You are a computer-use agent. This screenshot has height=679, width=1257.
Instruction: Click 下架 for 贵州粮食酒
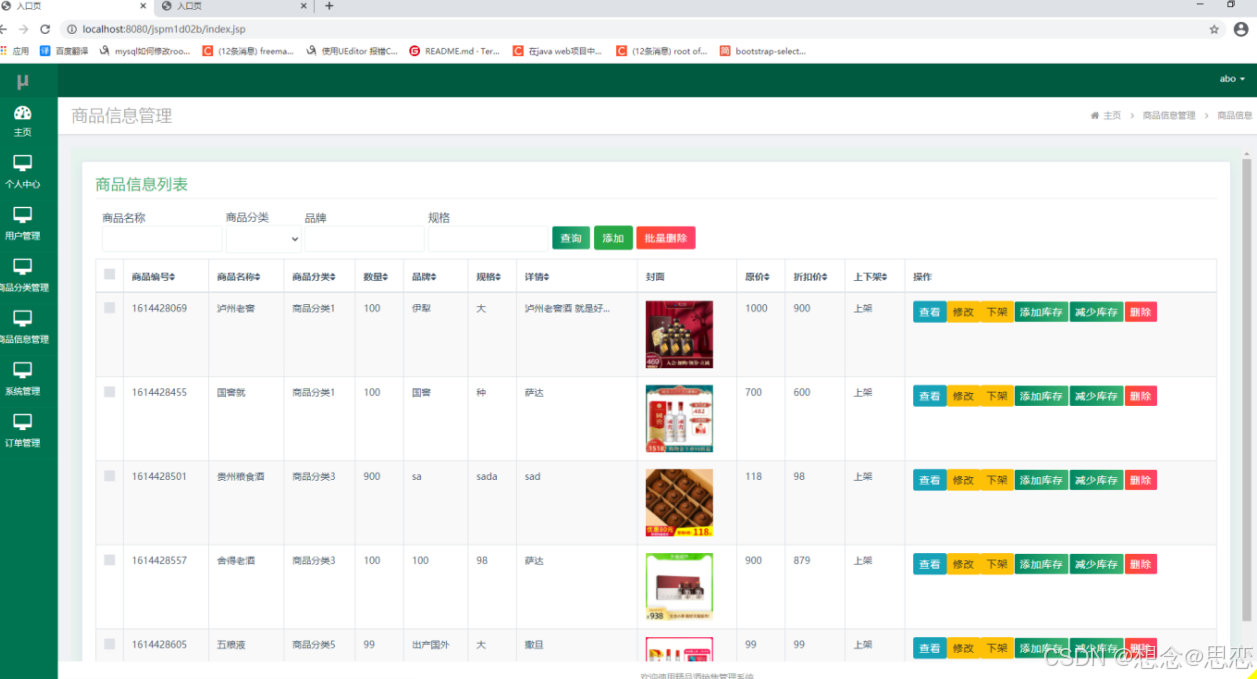click(x=997, y=480)
